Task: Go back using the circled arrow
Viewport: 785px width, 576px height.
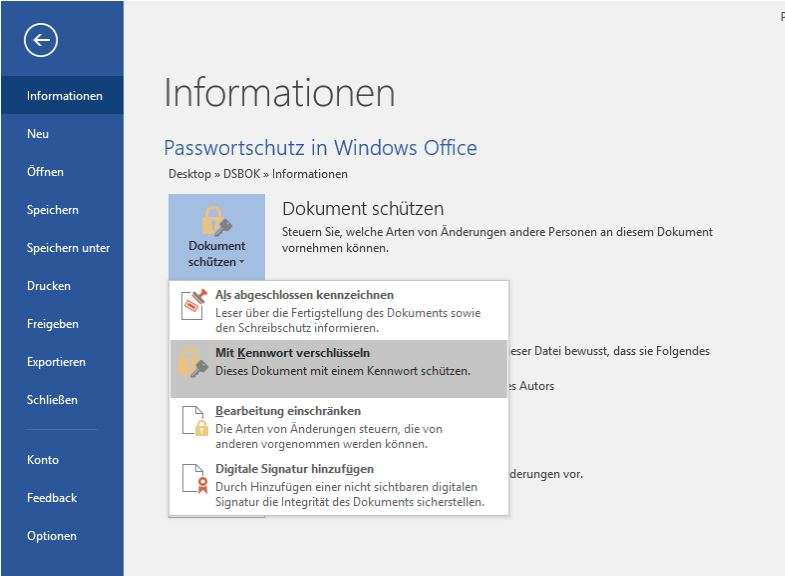Action: [x=41, y=40]
